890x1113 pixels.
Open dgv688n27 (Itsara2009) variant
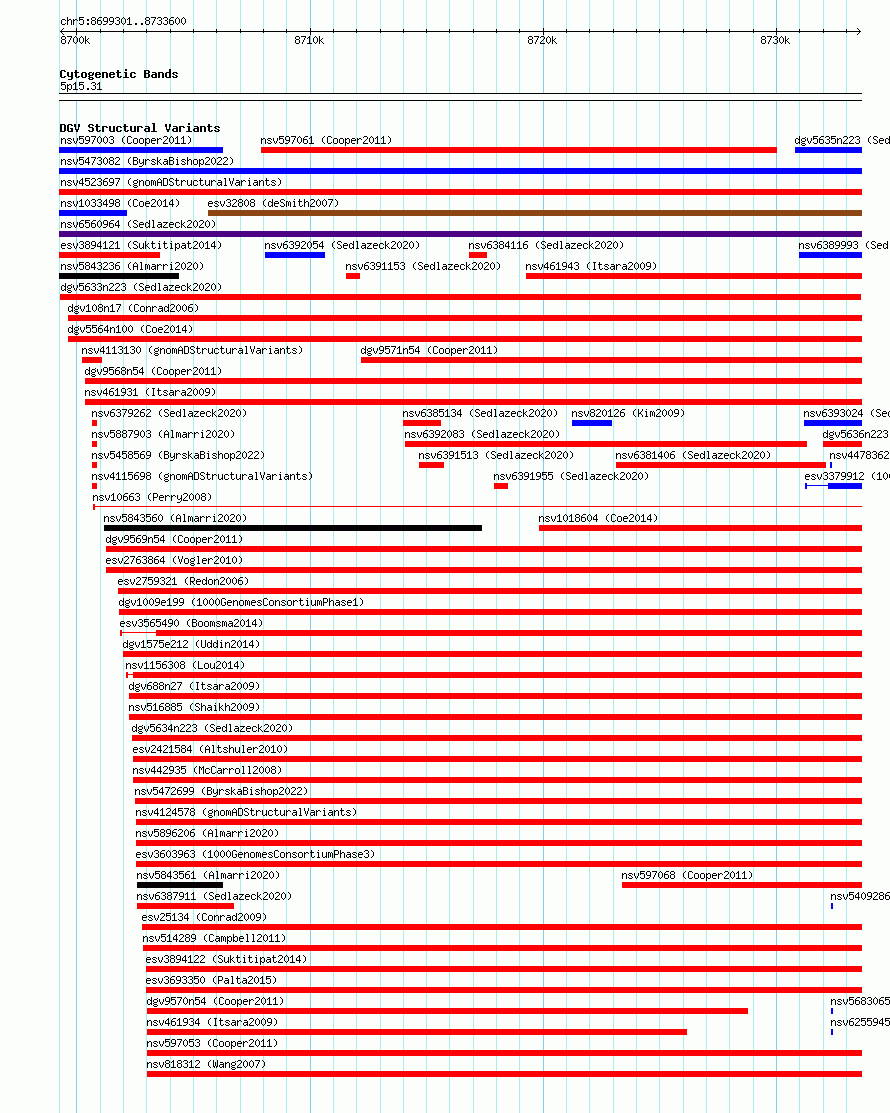[194, 686]
